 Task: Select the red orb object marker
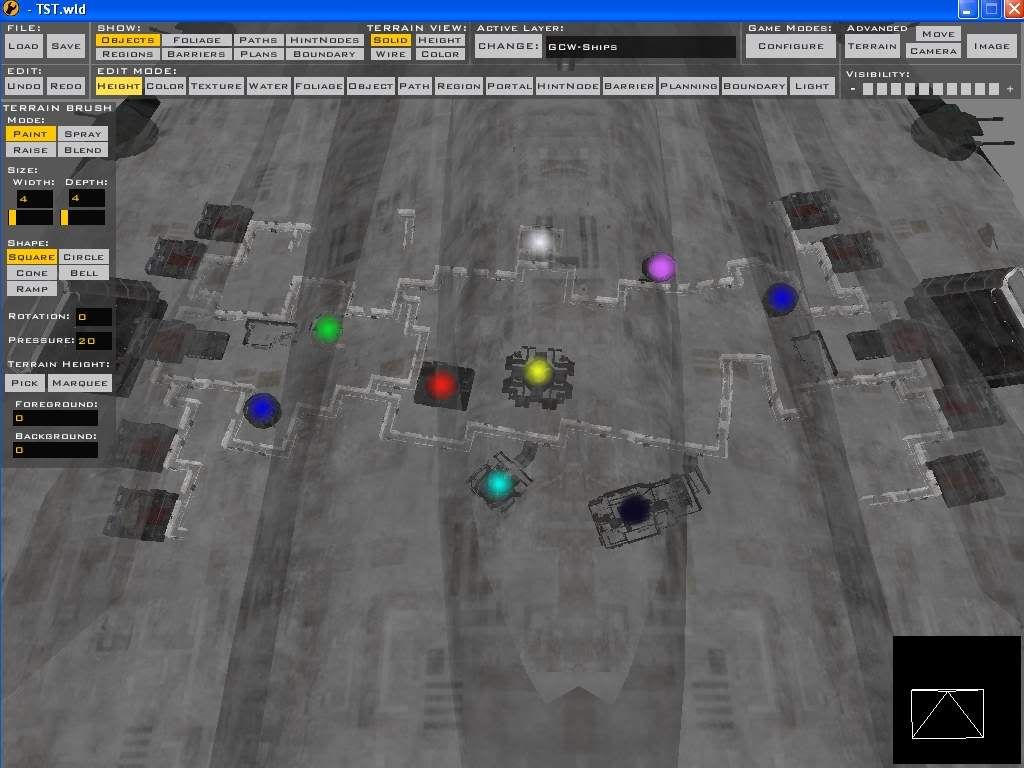point(442,384)
